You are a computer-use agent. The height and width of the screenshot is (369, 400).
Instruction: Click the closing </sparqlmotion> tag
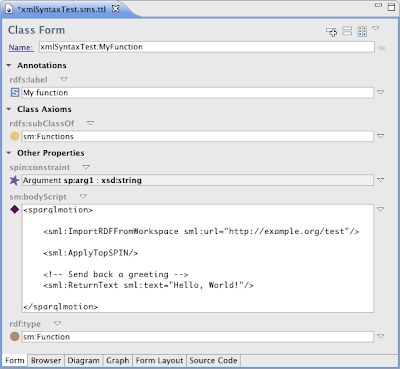click(60, 307)
